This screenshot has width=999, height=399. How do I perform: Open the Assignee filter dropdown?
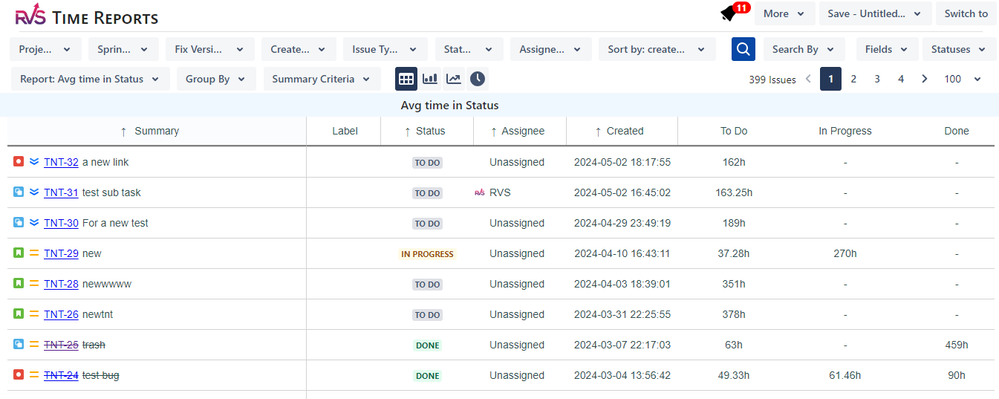pos(551,49)
